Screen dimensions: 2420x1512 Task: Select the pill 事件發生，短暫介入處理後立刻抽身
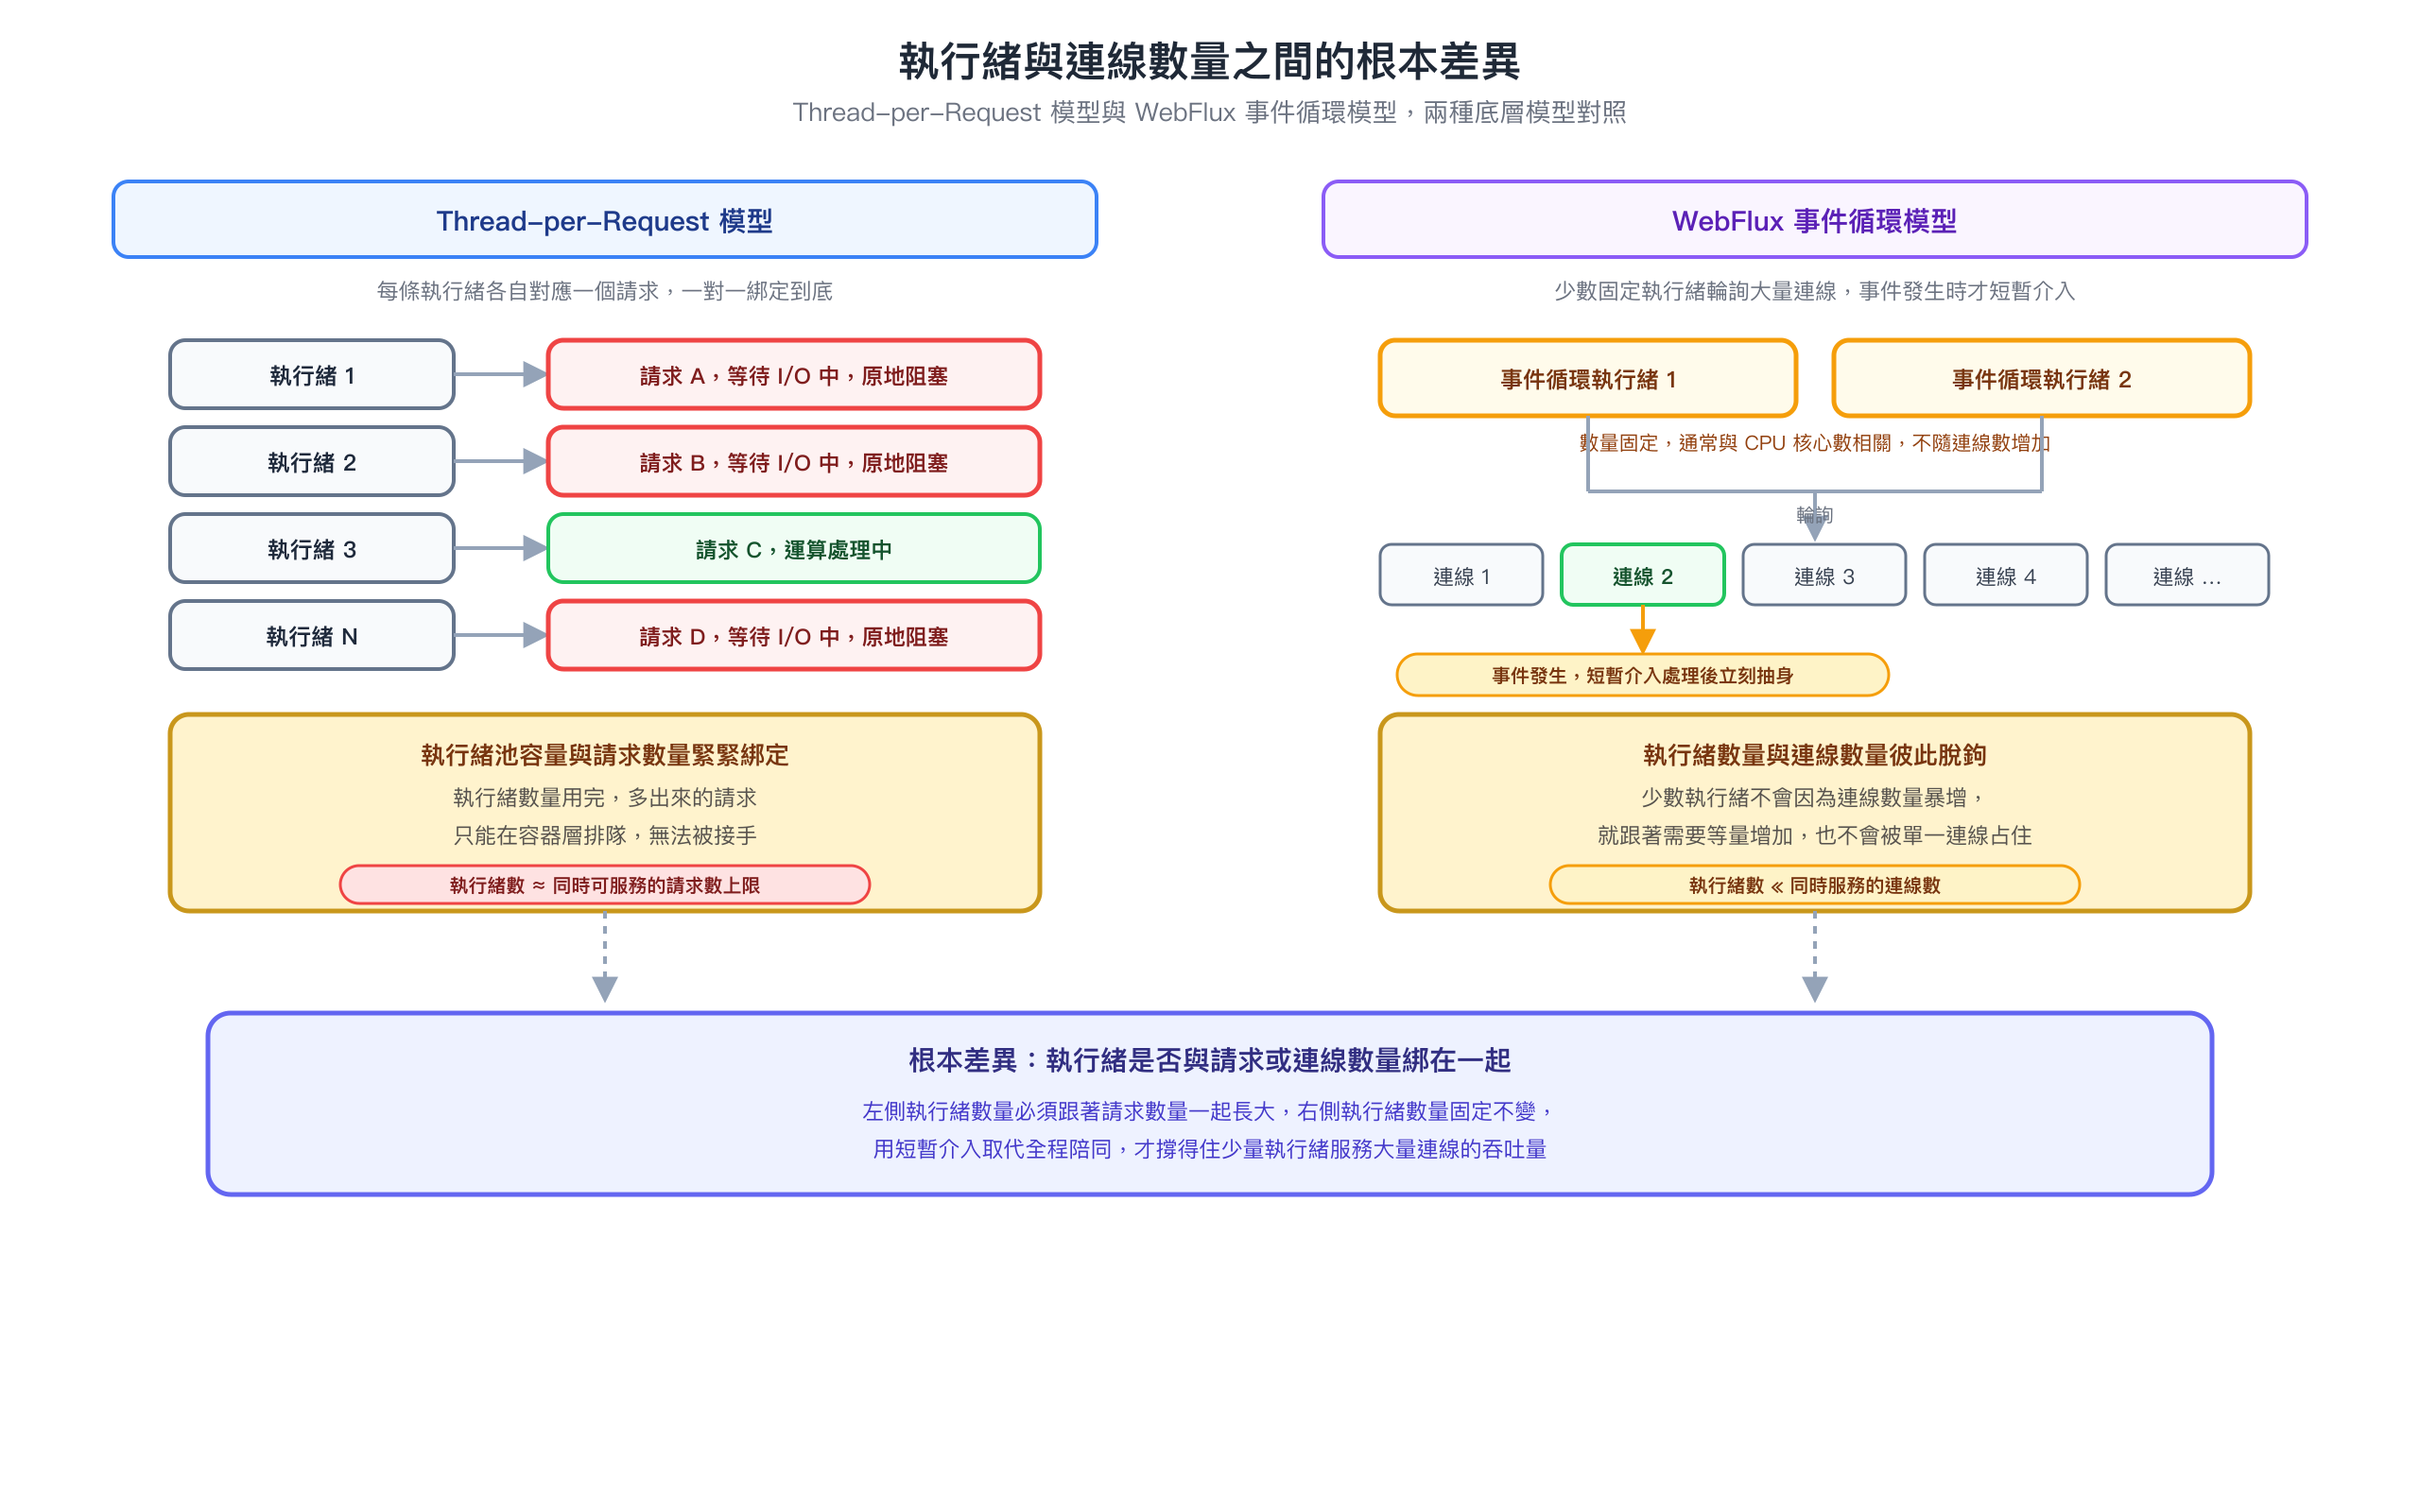click(1642, 675)
